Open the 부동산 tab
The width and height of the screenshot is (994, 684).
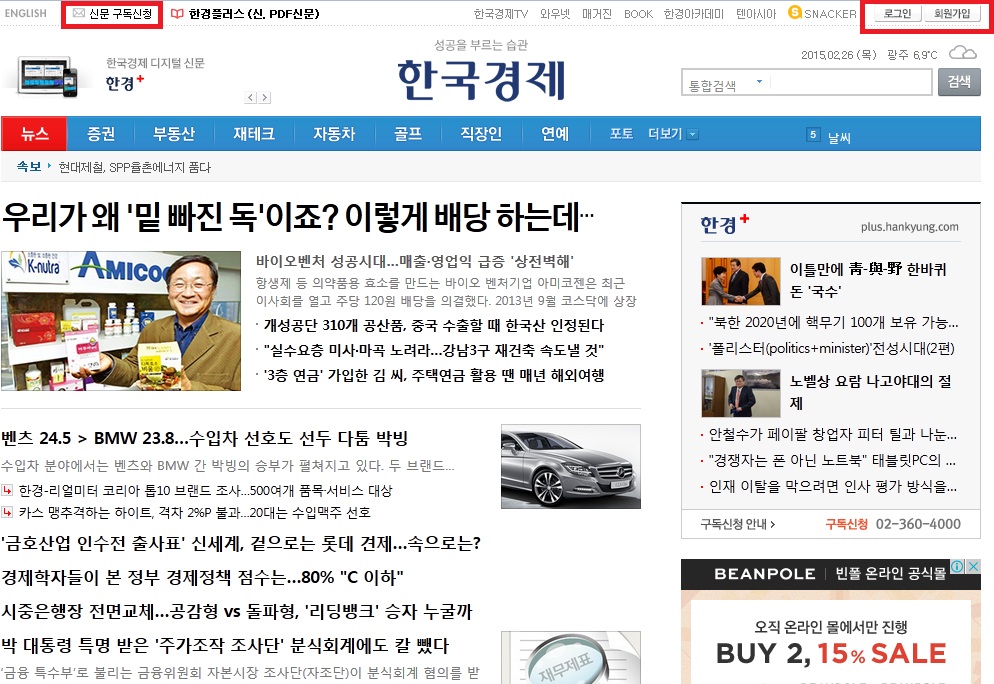(174, 134)
